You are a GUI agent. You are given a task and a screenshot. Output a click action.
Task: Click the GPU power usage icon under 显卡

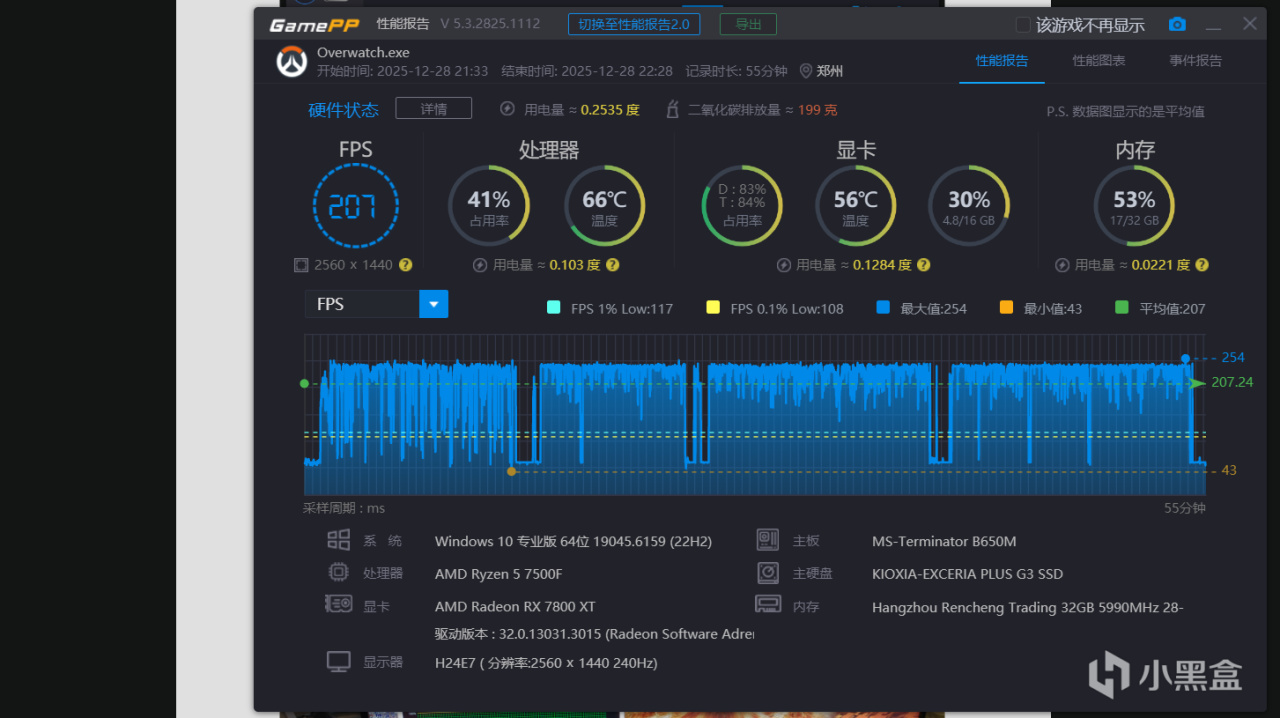(785, 265)
